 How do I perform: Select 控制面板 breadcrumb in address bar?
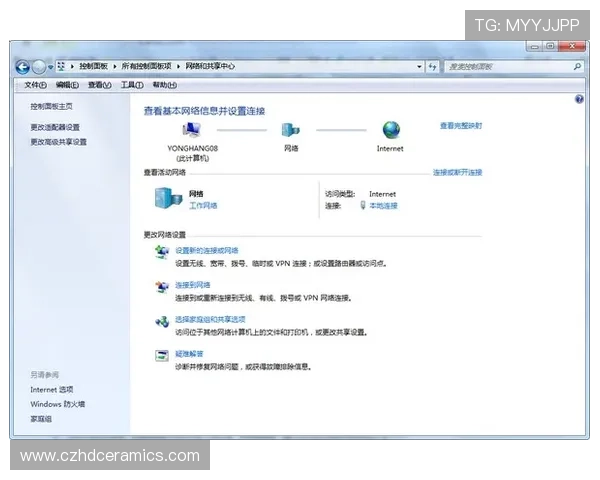pos(93,66)
